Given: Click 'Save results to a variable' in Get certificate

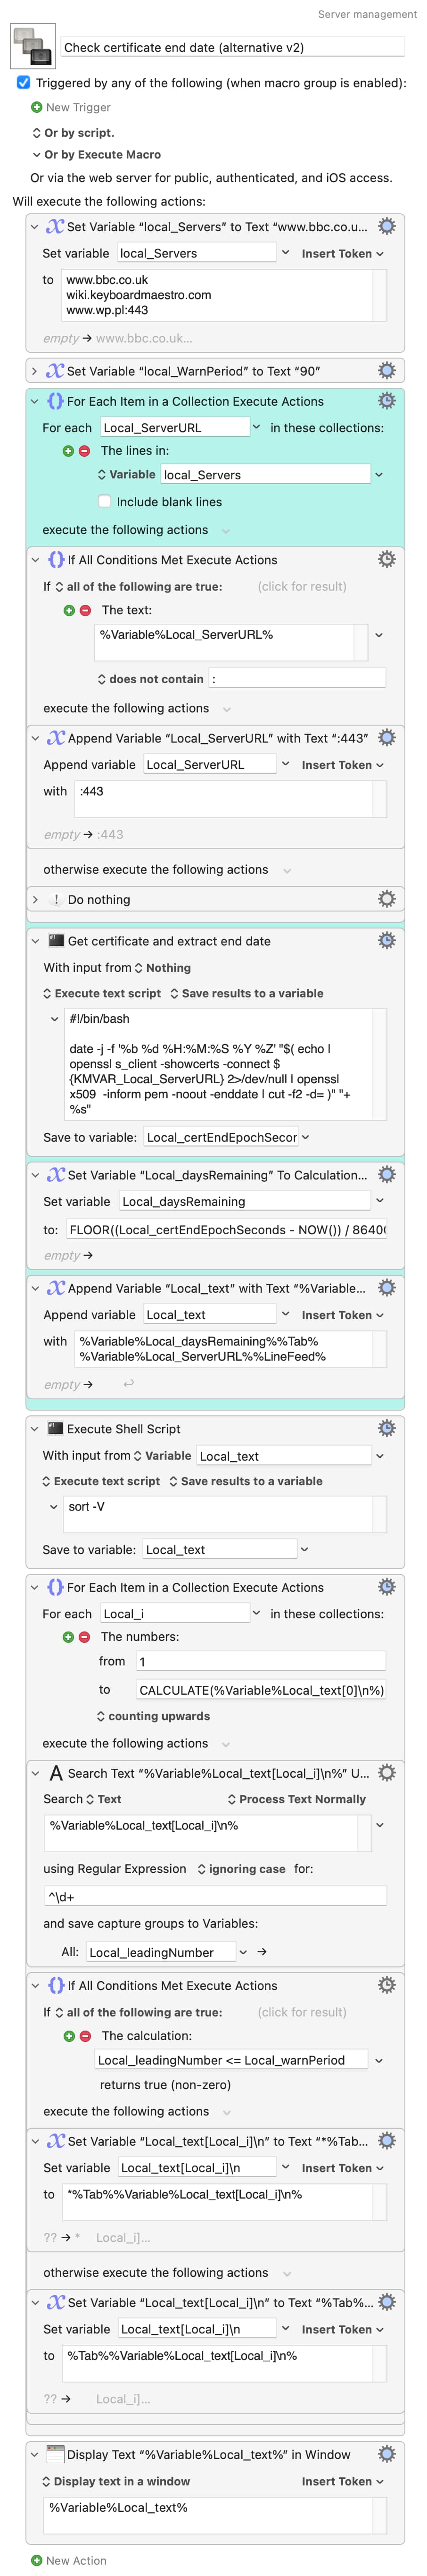Looking at the screenshot, I should pyautogui.click(x=246, y=993).
